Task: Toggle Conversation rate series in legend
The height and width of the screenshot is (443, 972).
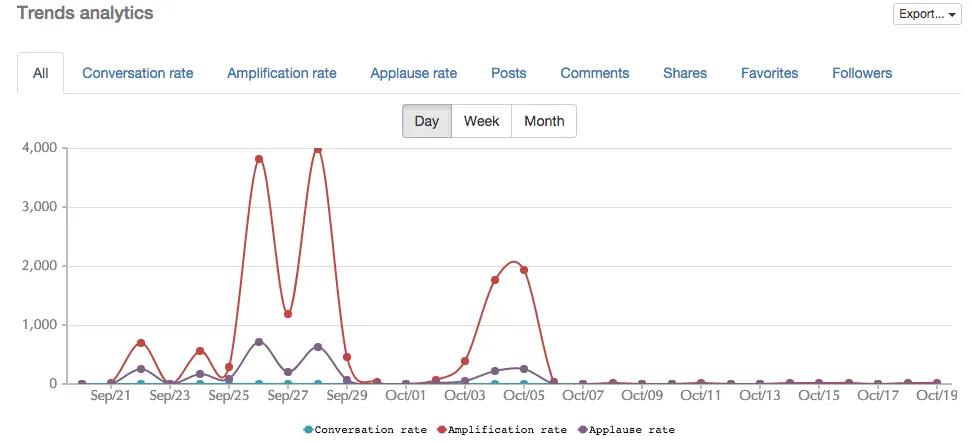Action: [x=365, y=429]
